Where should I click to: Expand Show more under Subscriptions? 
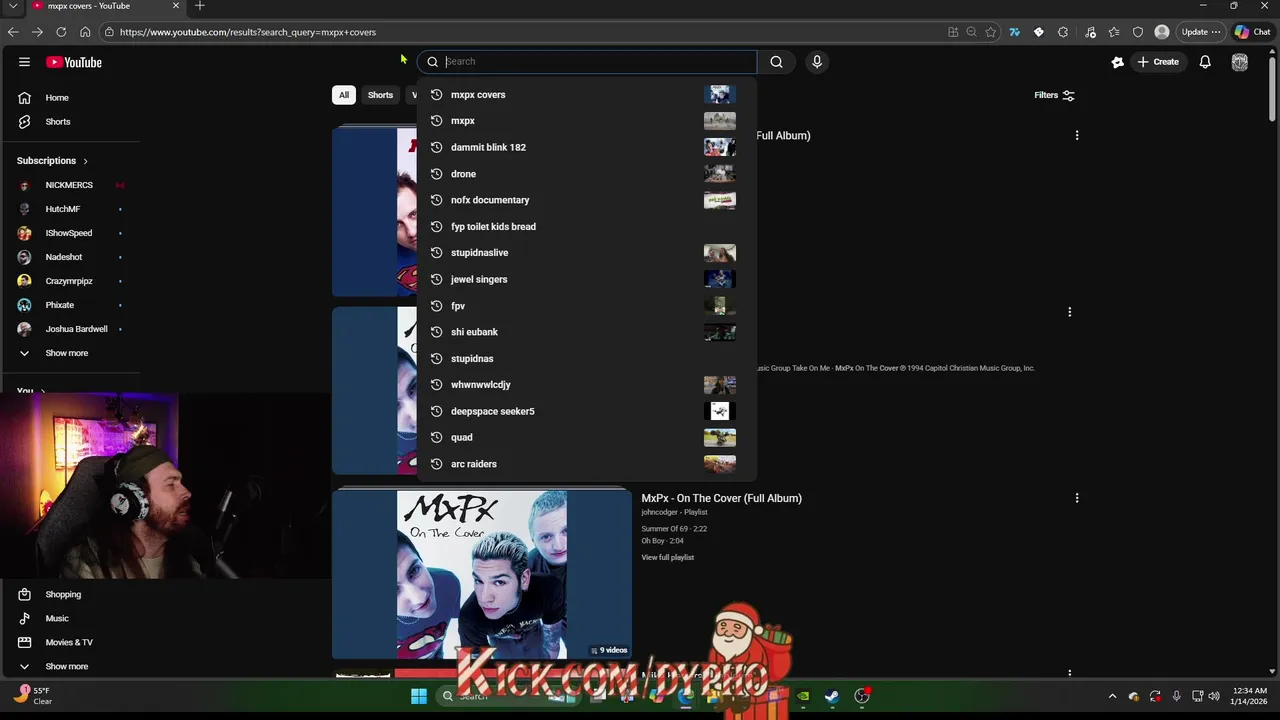click(x=70, y=353)
